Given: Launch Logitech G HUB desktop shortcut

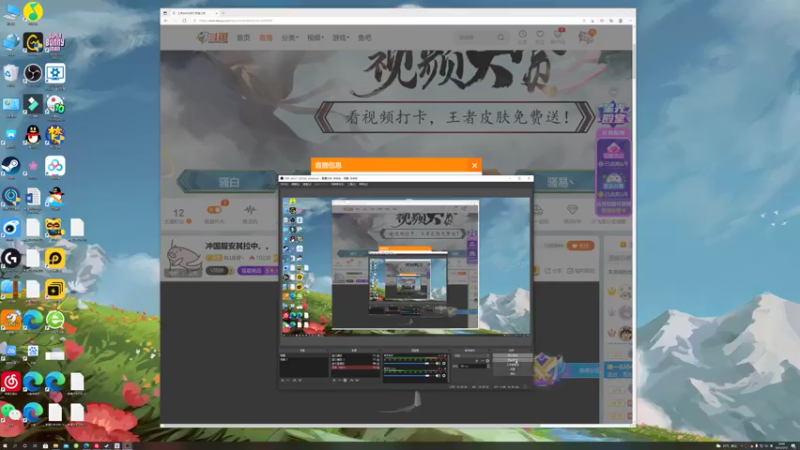Looking at the screenshot, I should 11,259.
